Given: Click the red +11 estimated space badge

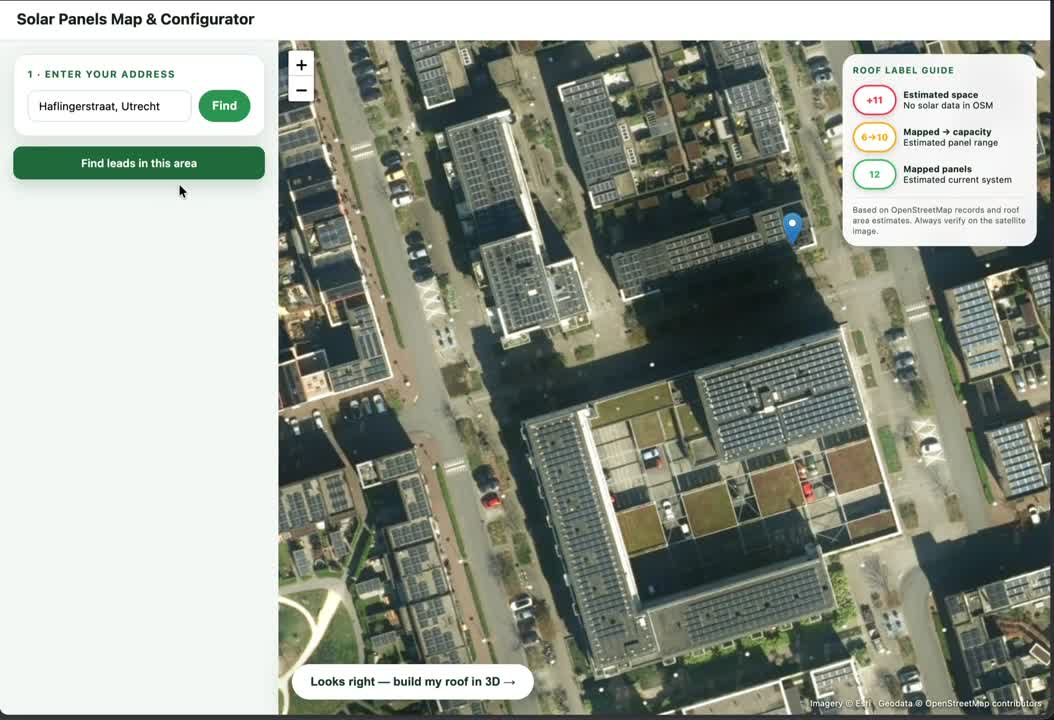Looking at the screenshot, I should [875, 100].
